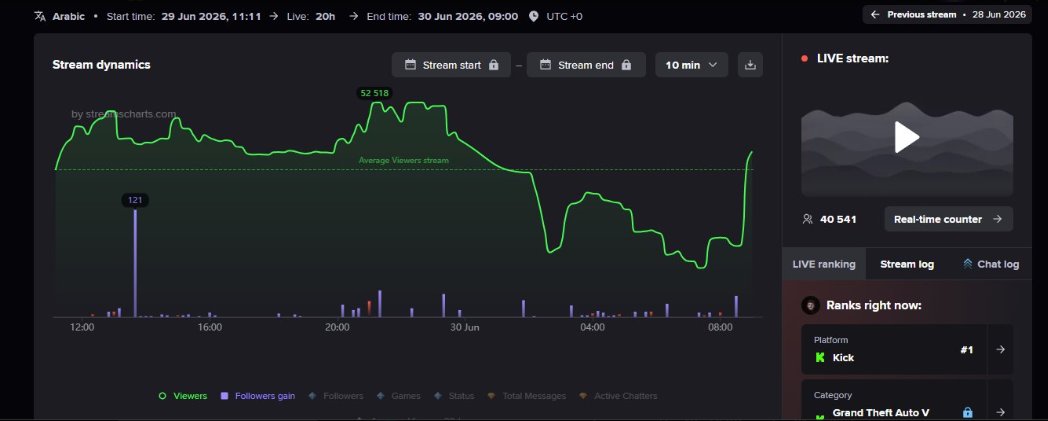The image size is (1048, 421).
Task: Click the arrow inside Real-time counter button
Action: 997,219
